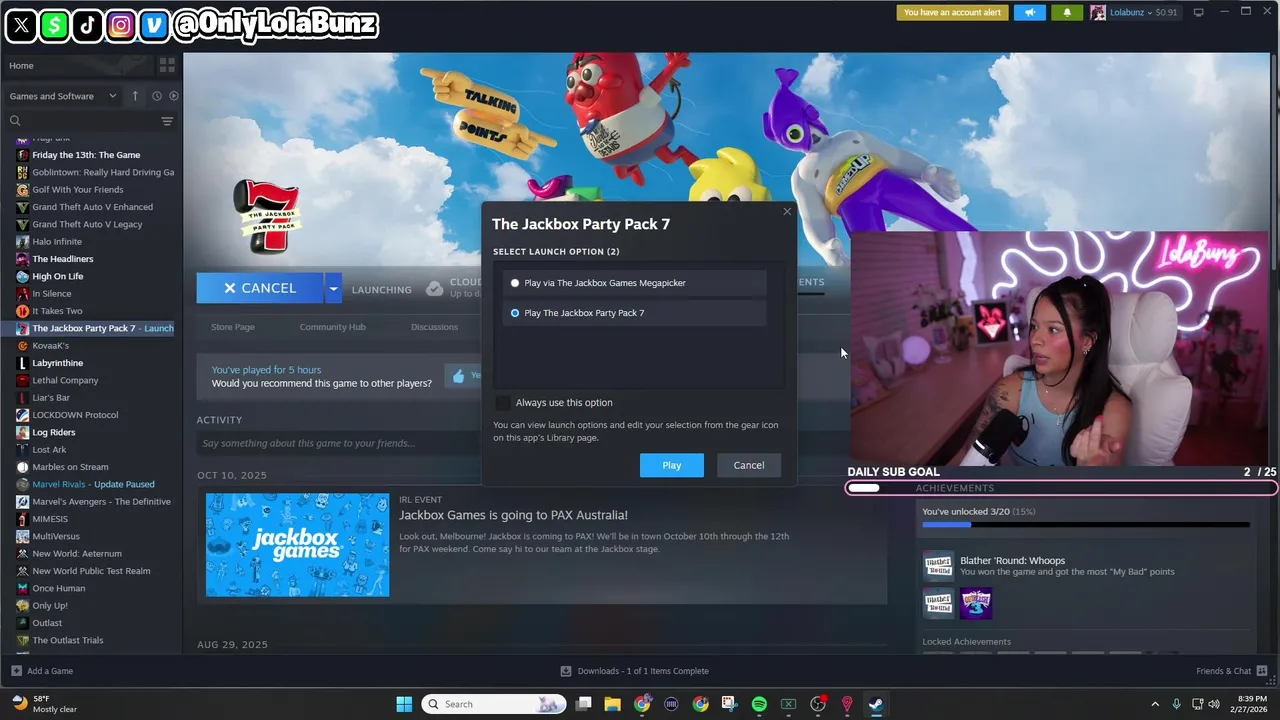Select The Outlast Trials

pos(67,640)
